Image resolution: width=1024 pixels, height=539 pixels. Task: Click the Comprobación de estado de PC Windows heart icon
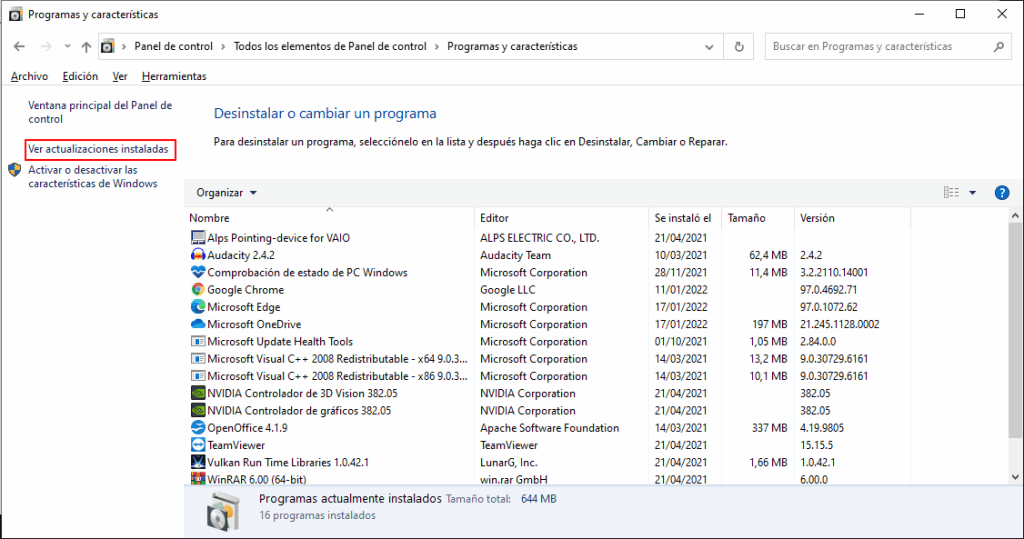pos(197,272)
